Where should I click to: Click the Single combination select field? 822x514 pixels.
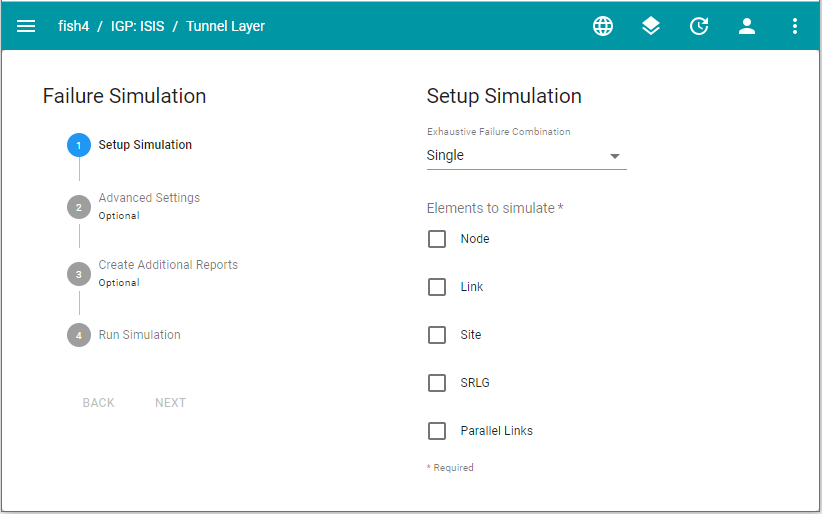coord(515,156)
